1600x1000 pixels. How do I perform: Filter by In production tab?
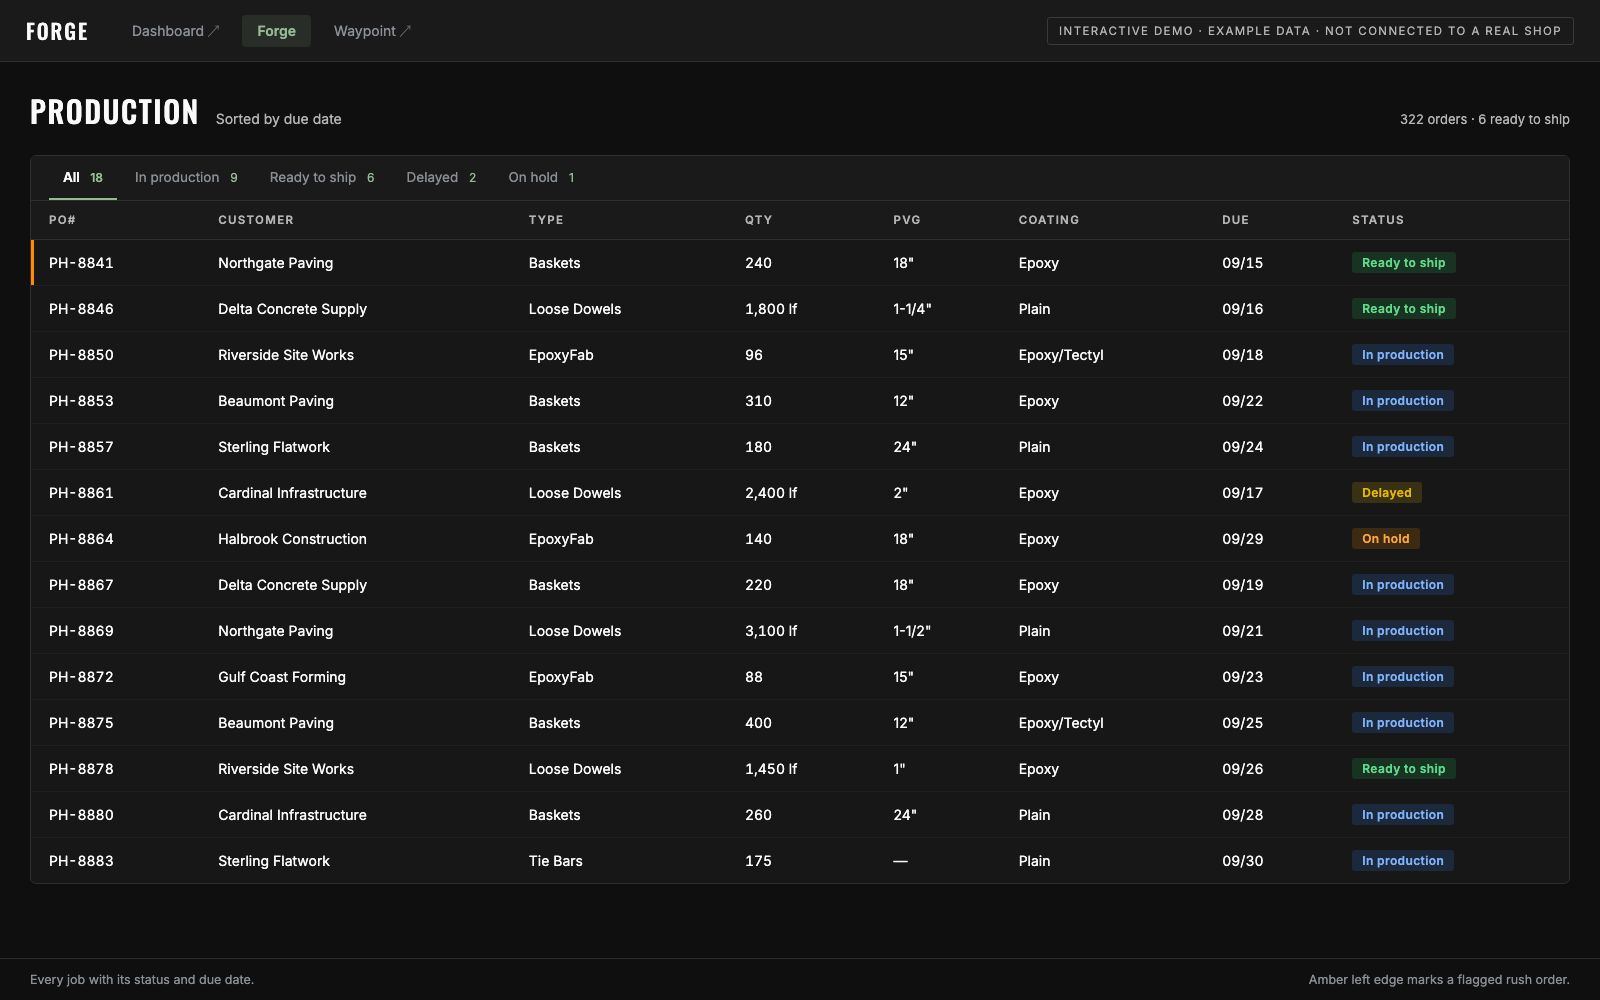point(186,177)
